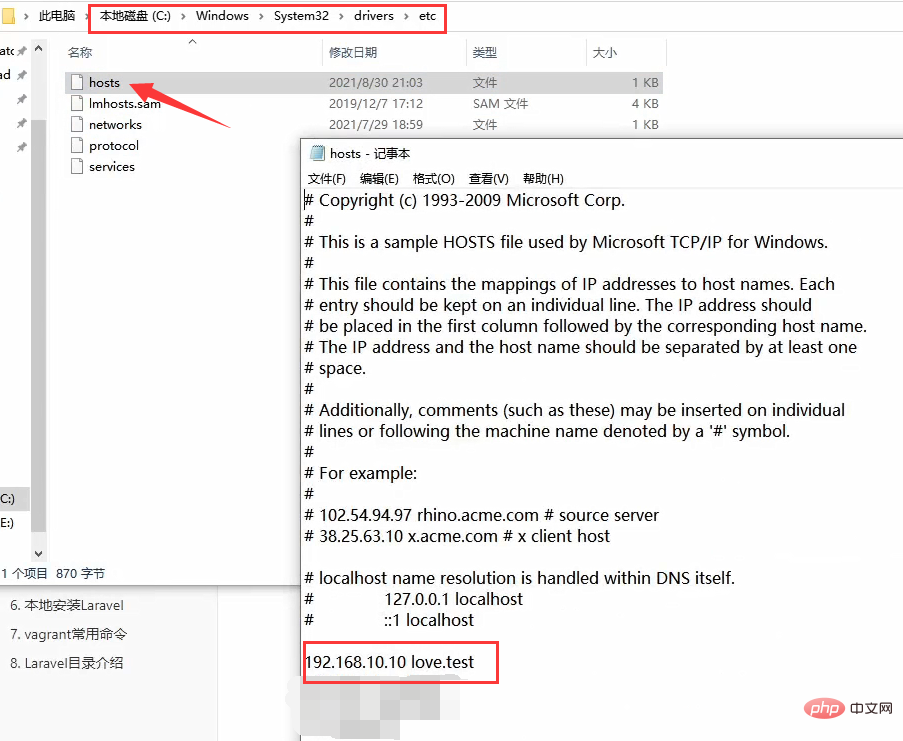
Task: Click the navigation pane scroll-down arrow
Action: point(38,552)
